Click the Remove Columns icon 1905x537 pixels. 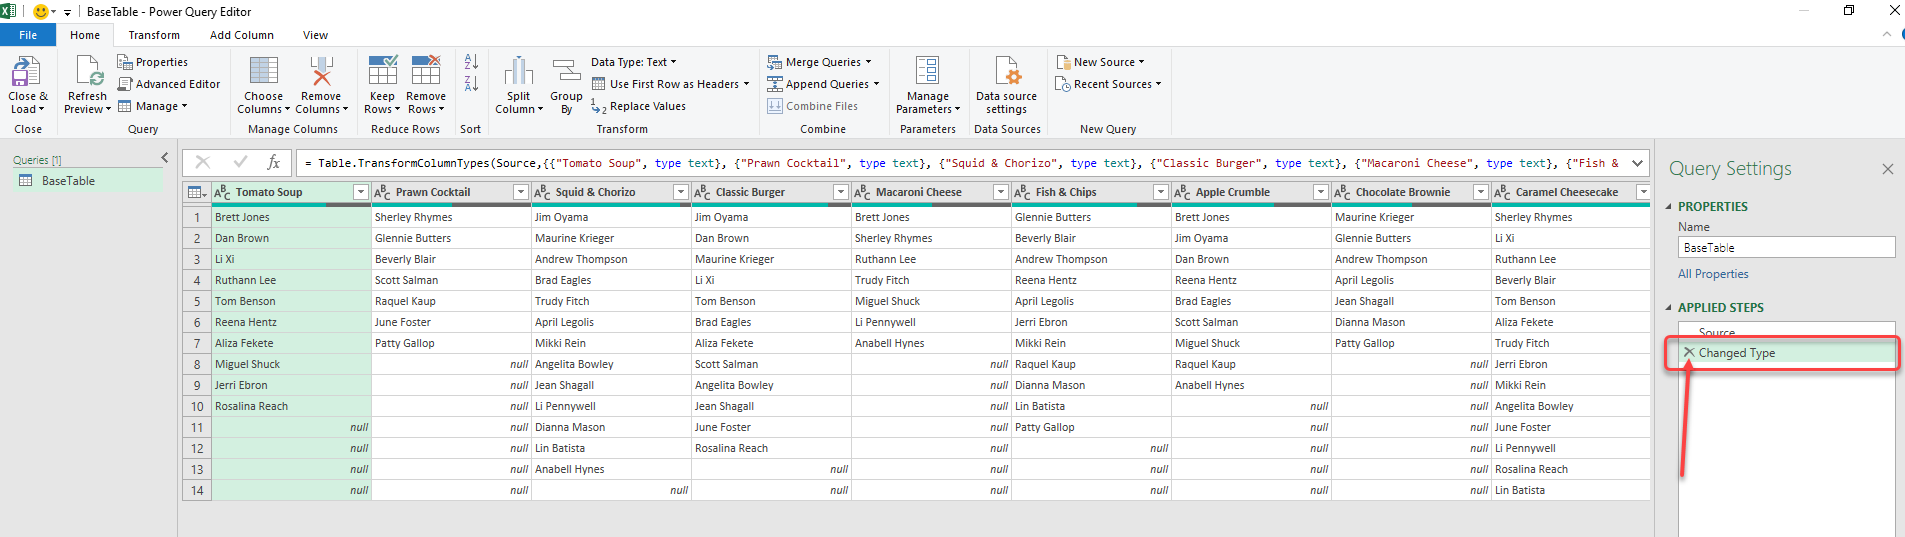click(321, 72)
